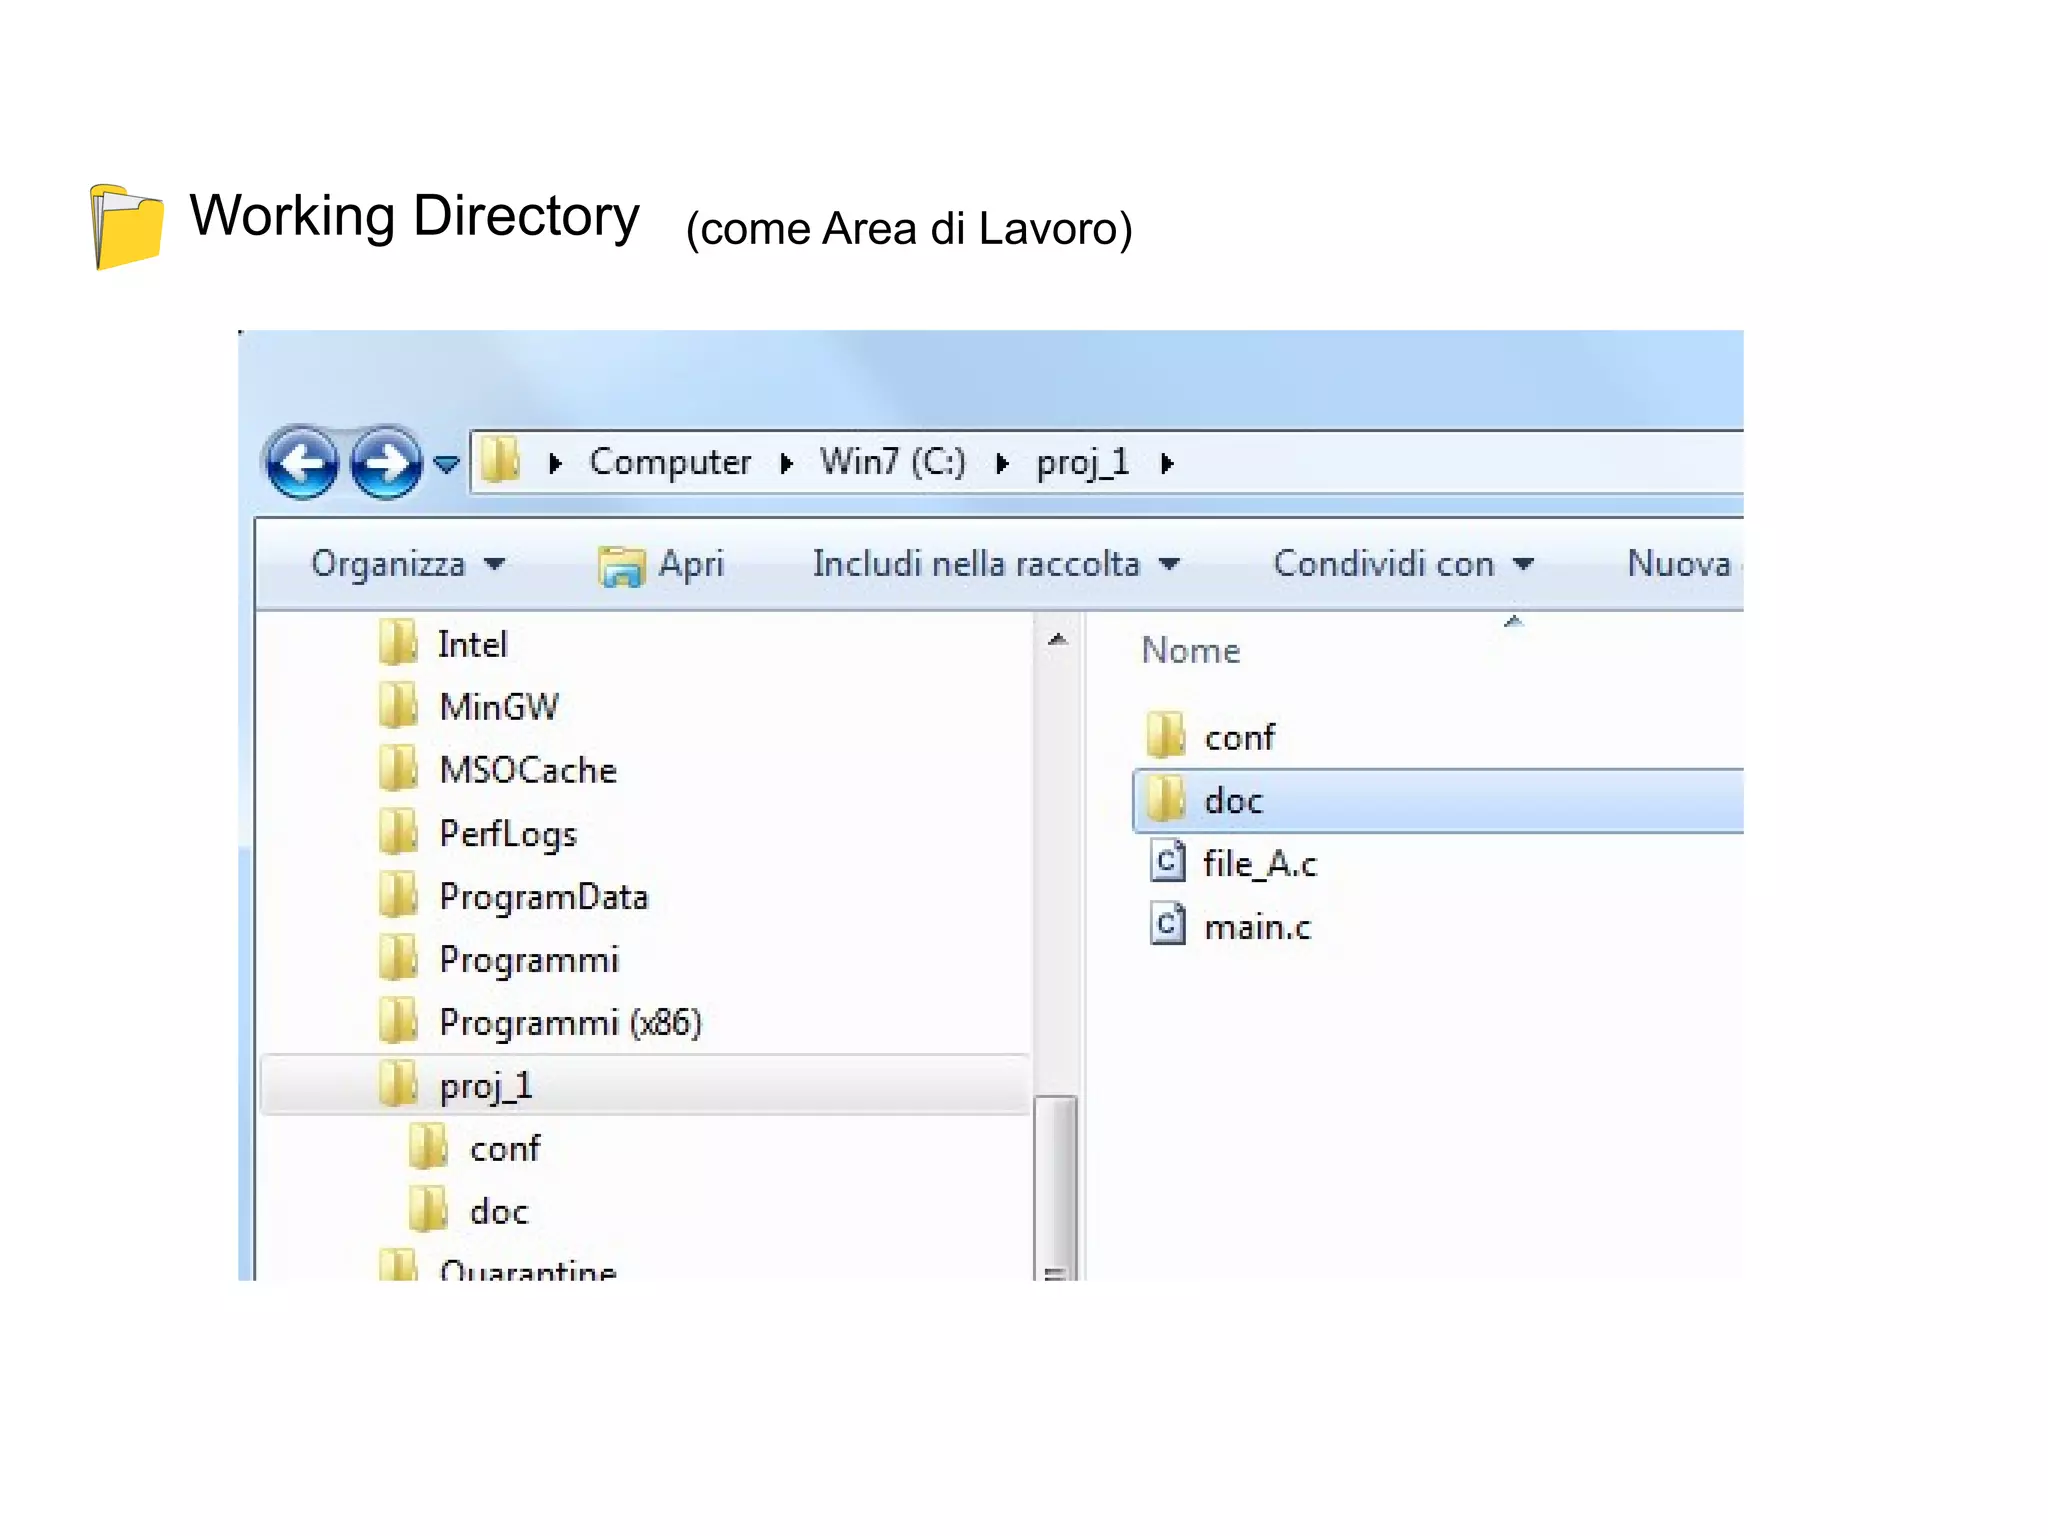Select proj_1 in the address breadcrumb
Image resolution: width=2048 pixels, height=1536 pixels.
1083,462
